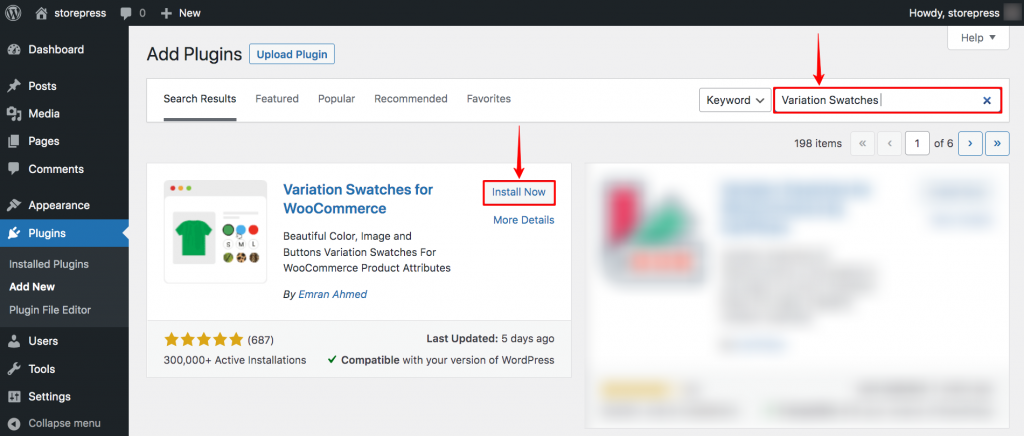Click the Collapse menu arrow icon

(14, 423)
